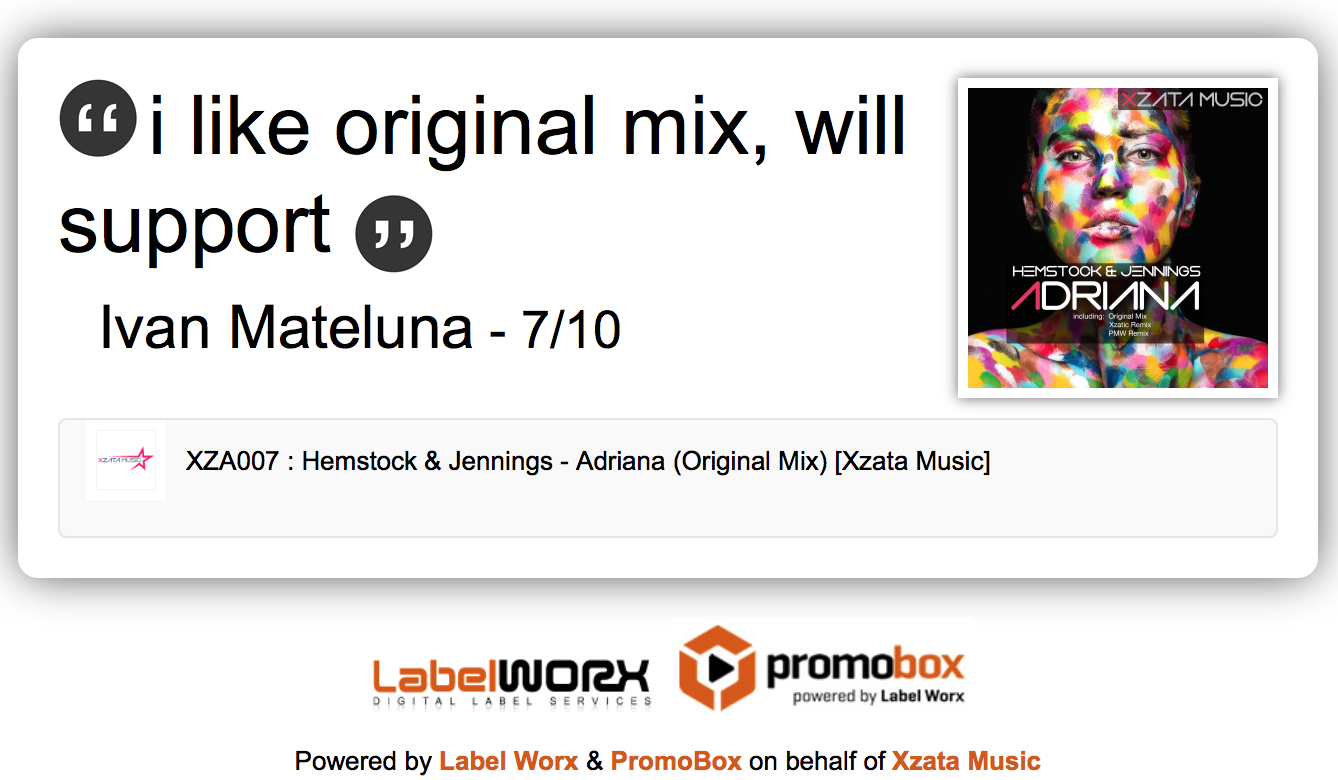Click the orange PromoBox play cube icon
Screen dimensions: 1338x780
716,667
